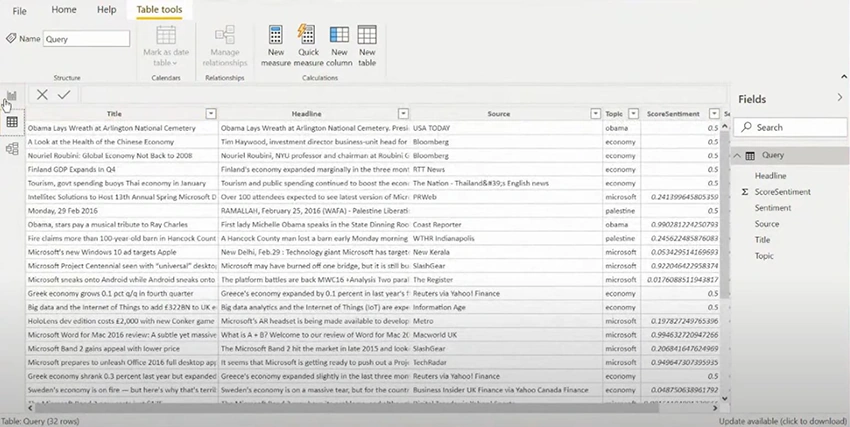This screenshot has height=427, width=850.
Task: Commit formula with the checkmark icon
Action: click(64, 95)
